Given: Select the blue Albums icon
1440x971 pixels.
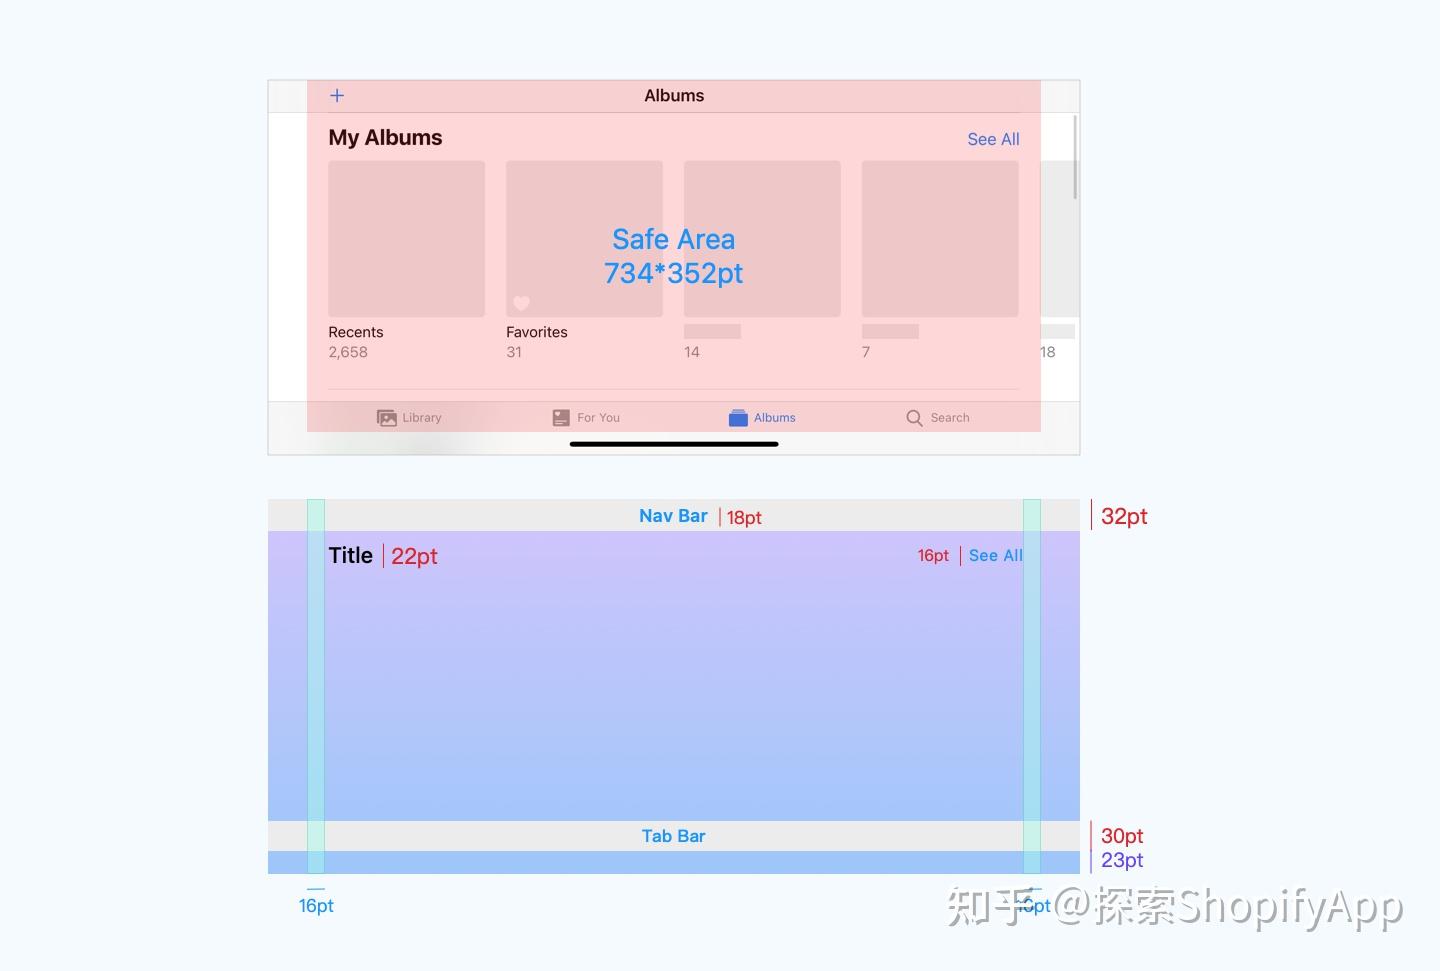Looking at the screenshot, I should 737,417.
